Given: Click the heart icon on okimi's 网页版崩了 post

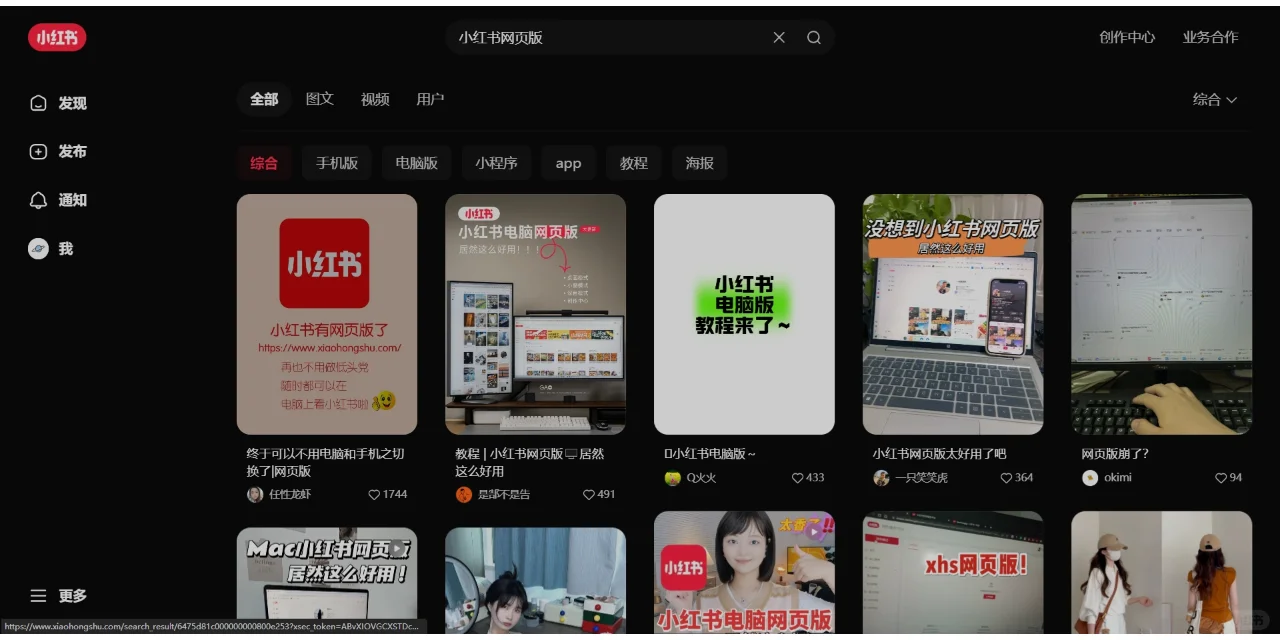Looking at the screenshot, I should point(1221,477).
